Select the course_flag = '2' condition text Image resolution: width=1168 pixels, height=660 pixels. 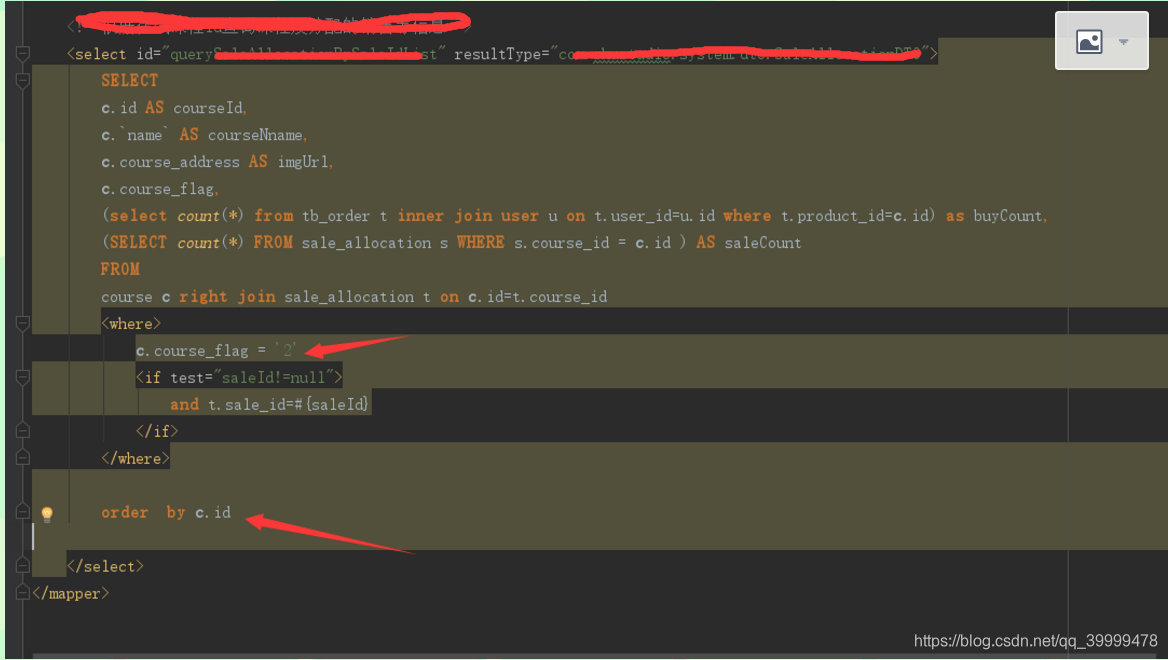(x=213, y=350)
